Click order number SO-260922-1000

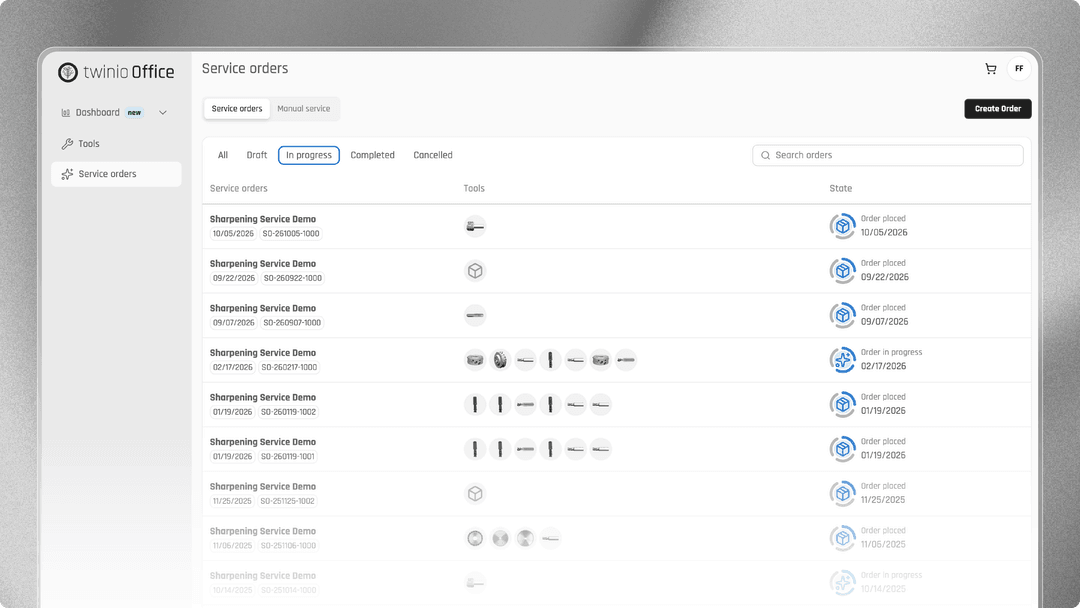pyautogui.click(x=293, y=278)
